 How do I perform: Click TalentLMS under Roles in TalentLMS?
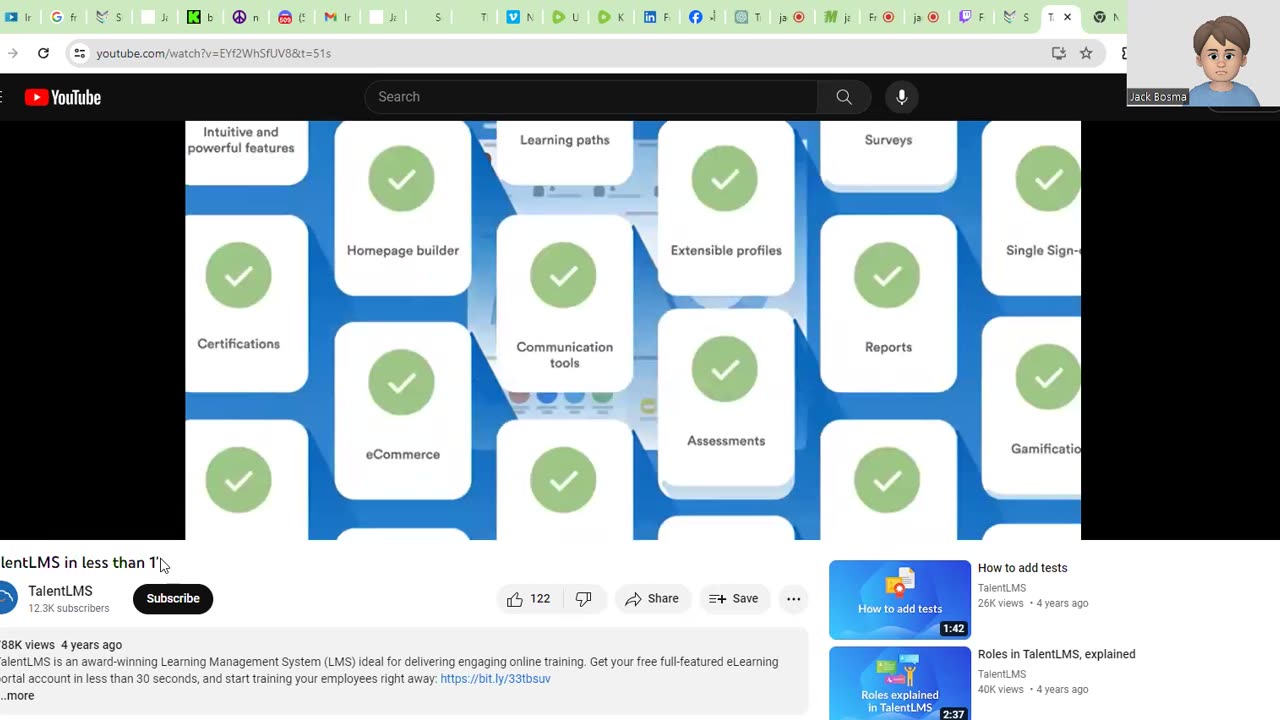[x=1002, y=674]
